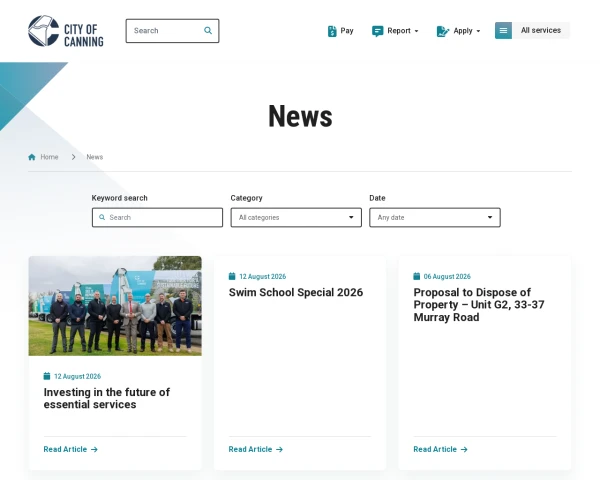Open the group photo article thumbnail
This screenshot has width=600, height=480.
[115, 306]
